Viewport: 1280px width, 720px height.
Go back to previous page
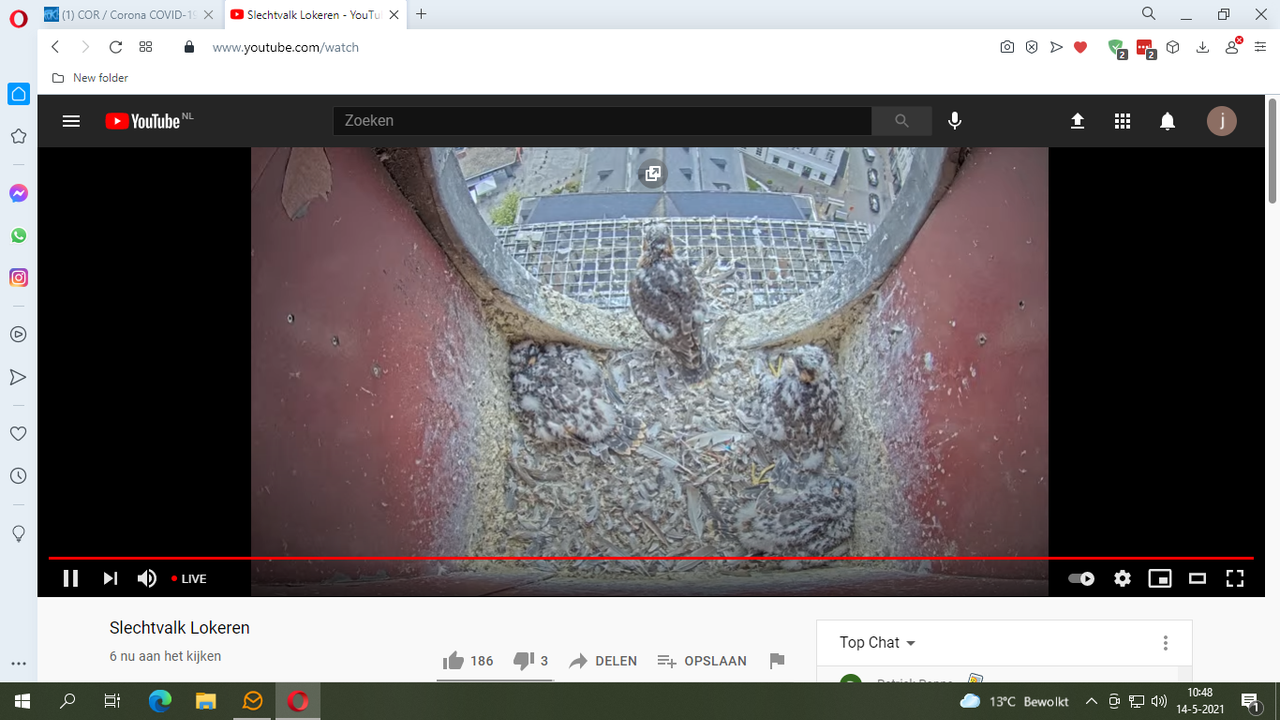click(56, 47)
